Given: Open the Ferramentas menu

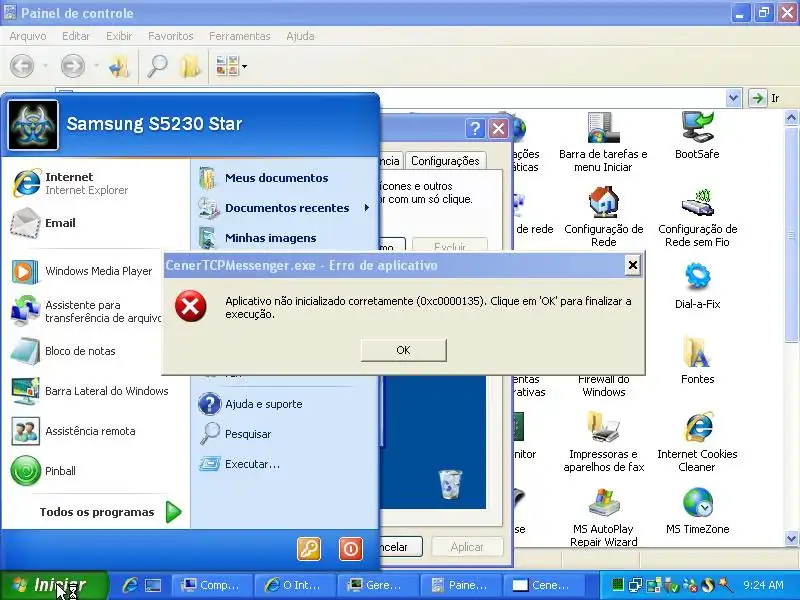Looking at the screenshot, I should (x=239, y=36).
